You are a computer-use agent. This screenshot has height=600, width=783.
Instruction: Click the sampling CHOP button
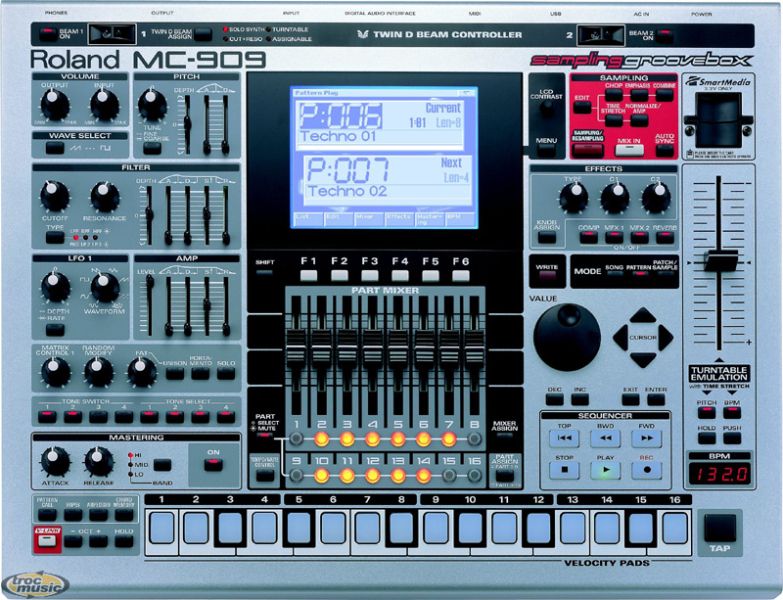[x=614, y=95]
